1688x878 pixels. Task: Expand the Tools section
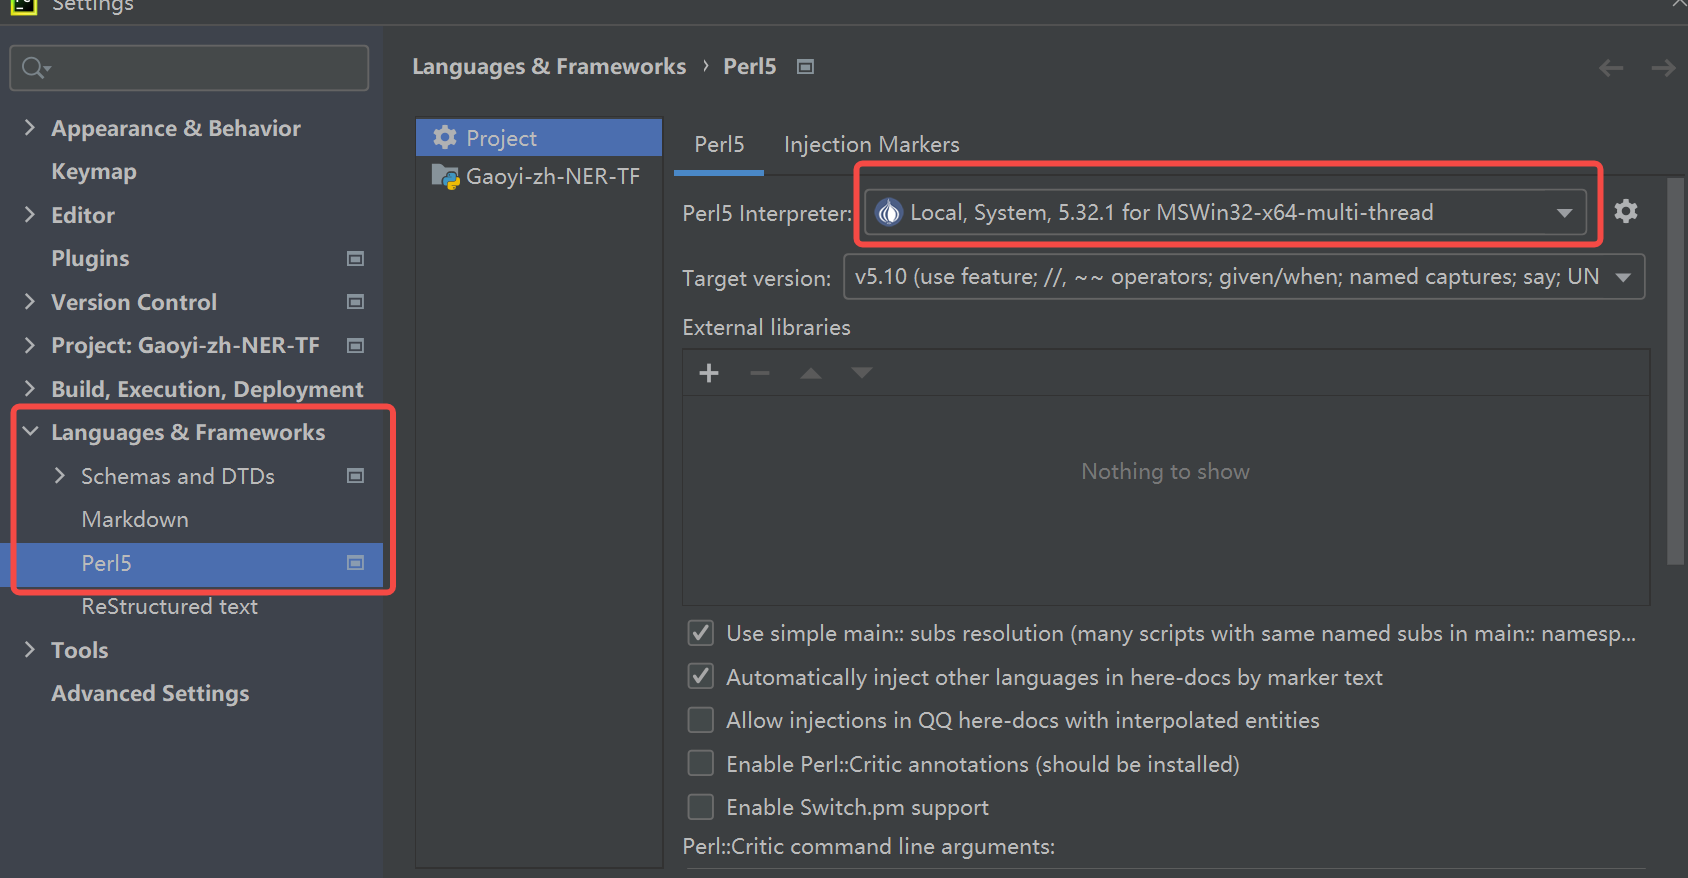[30, 650]
